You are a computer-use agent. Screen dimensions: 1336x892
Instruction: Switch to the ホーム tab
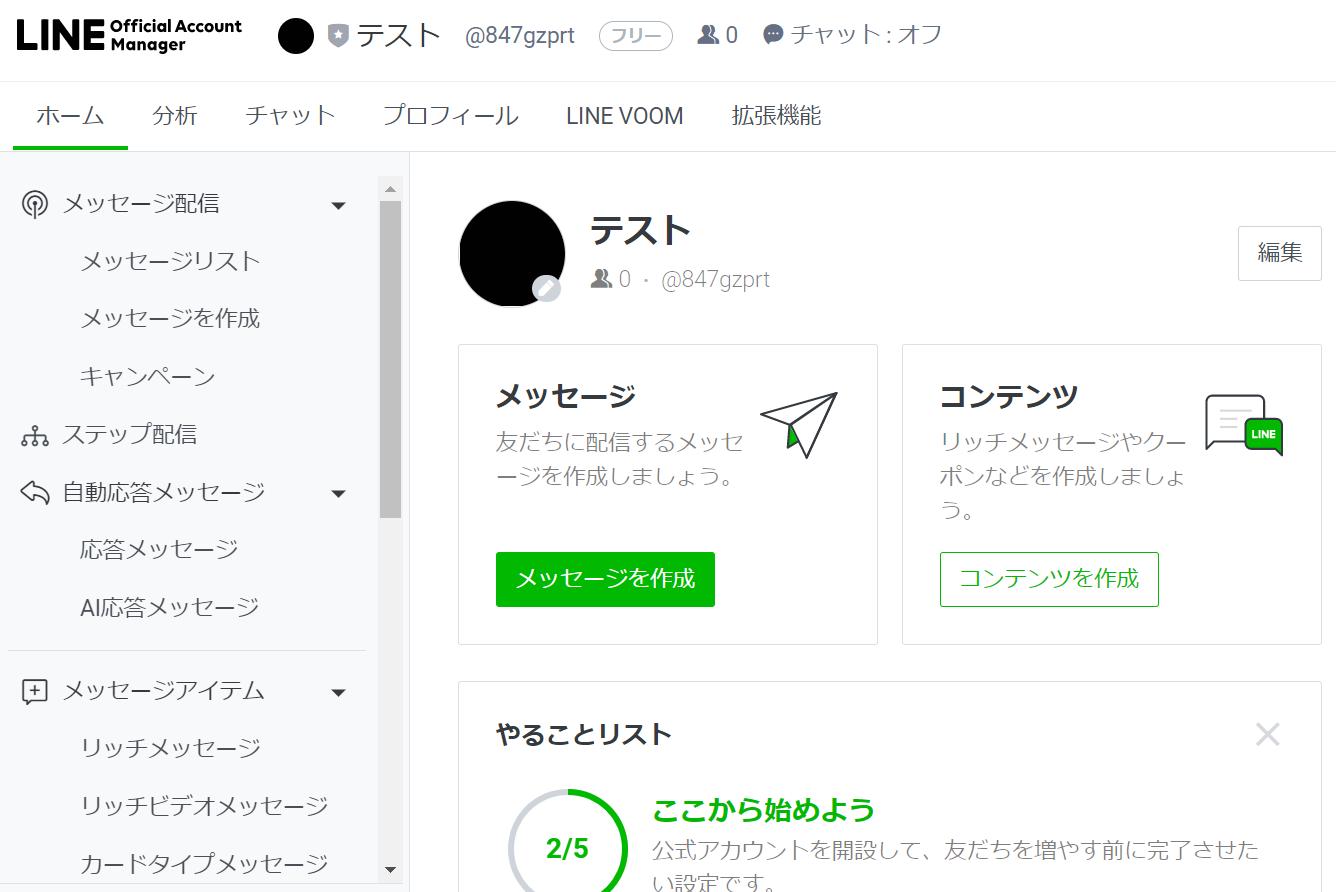(x=70, y=116)
